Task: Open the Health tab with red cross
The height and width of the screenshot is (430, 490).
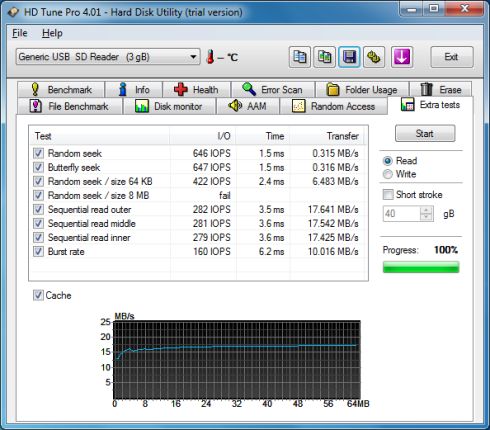Action: (x=196, y=89)
